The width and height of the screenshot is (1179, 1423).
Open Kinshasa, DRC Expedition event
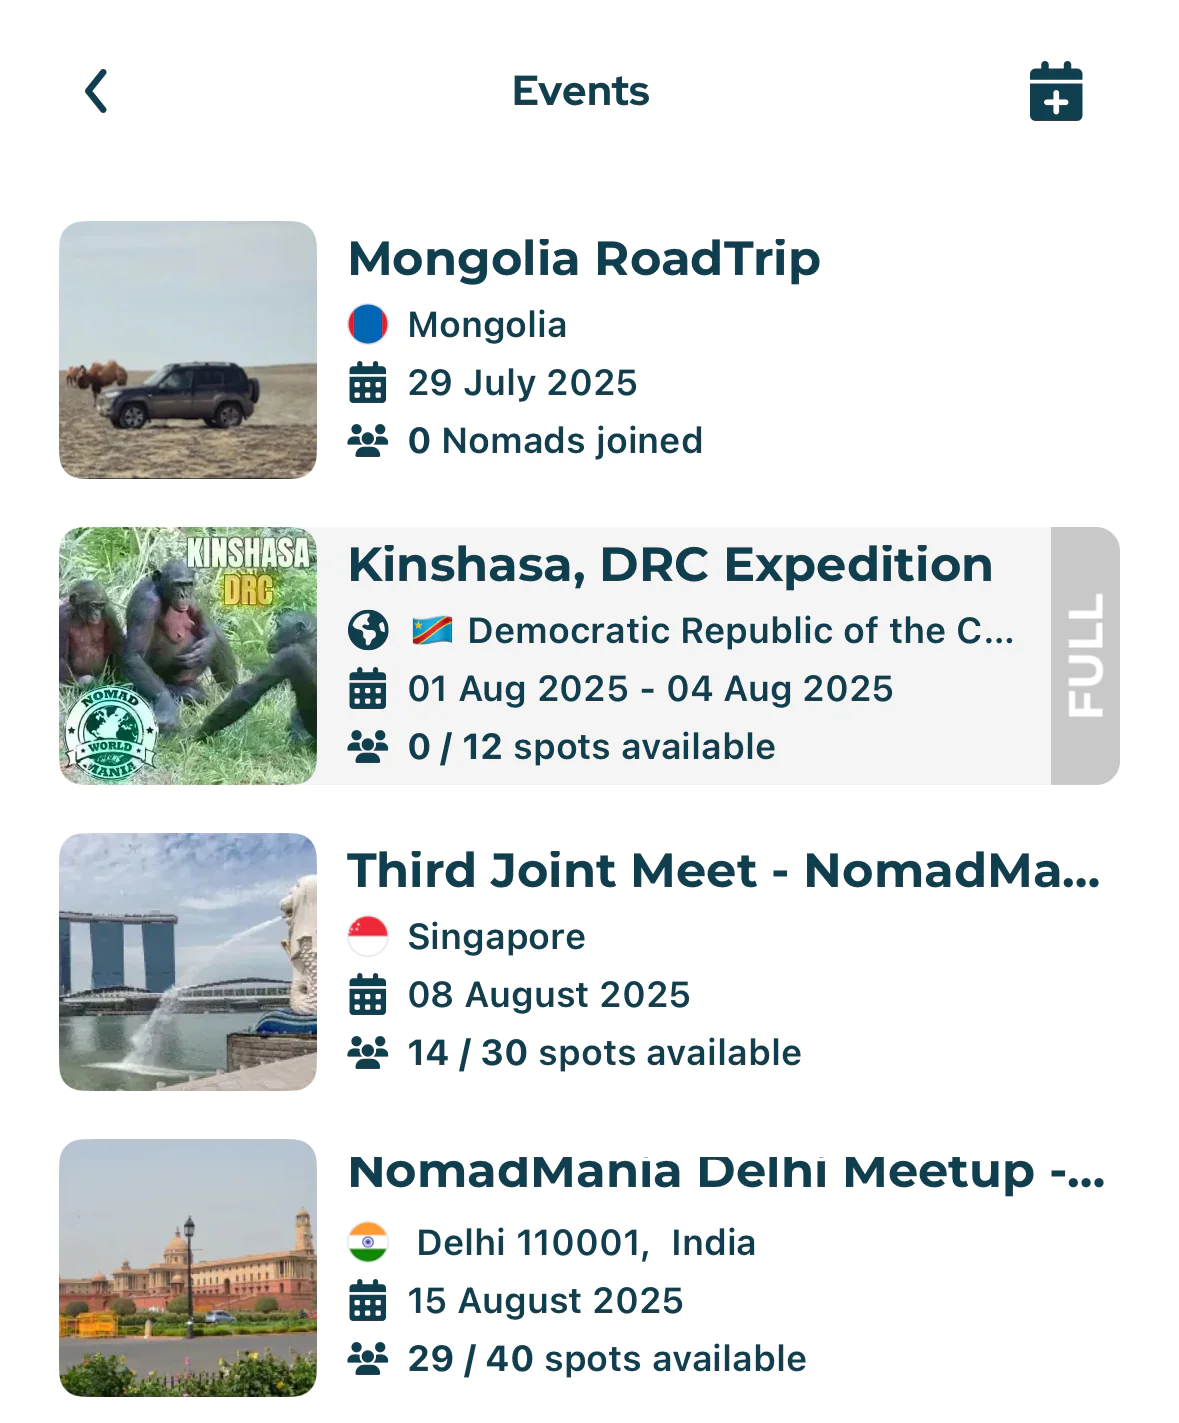point(670,565)
